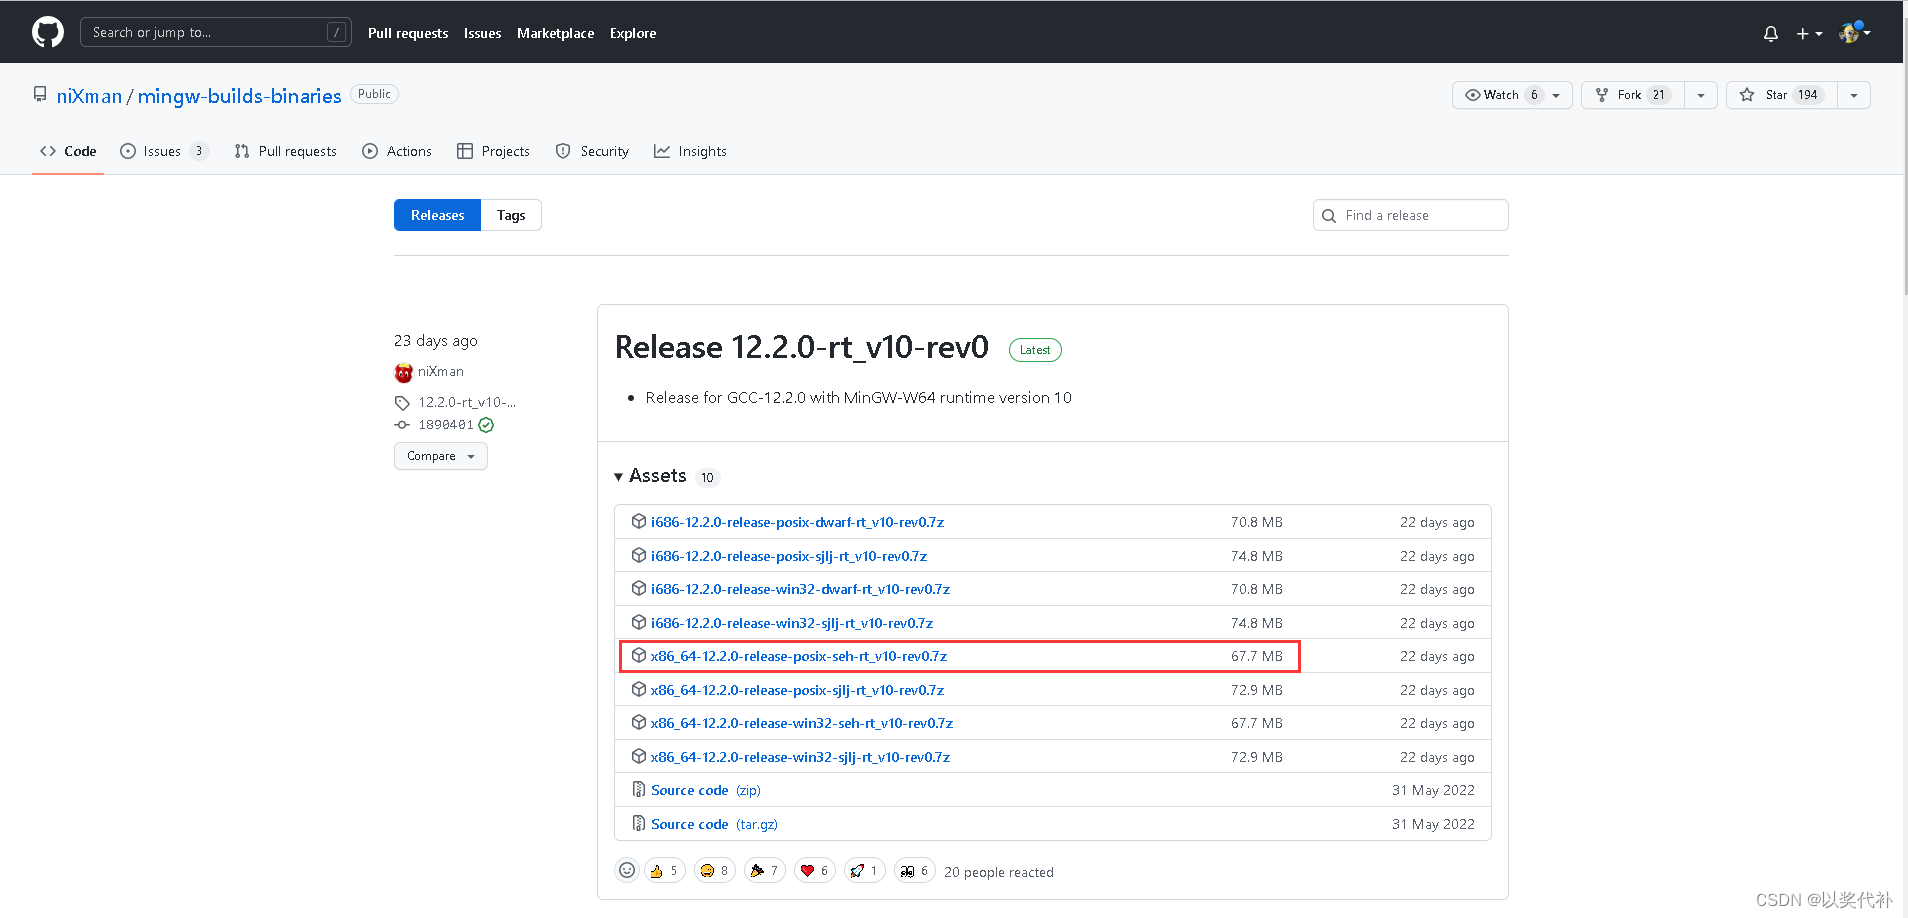
Task: Click the repository icon beside niXman
Action: tap(40, 95)
